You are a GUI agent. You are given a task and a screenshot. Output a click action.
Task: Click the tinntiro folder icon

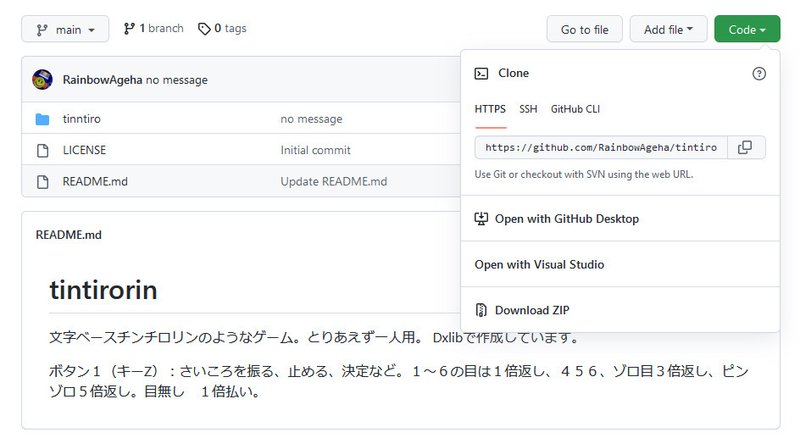point(43,119)
